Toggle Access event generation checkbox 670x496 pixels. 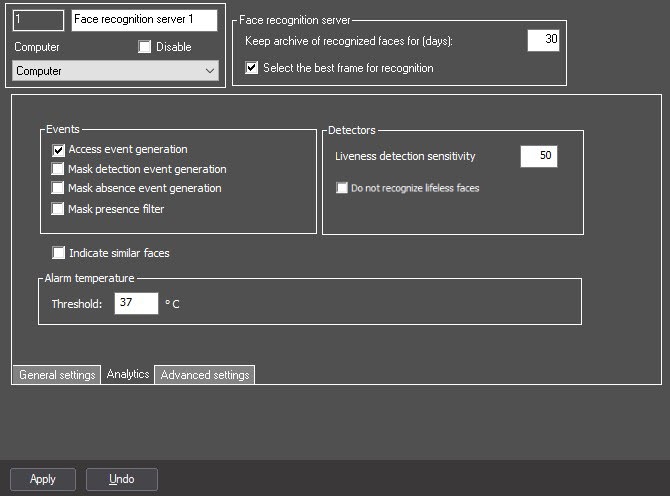point(58,150)
